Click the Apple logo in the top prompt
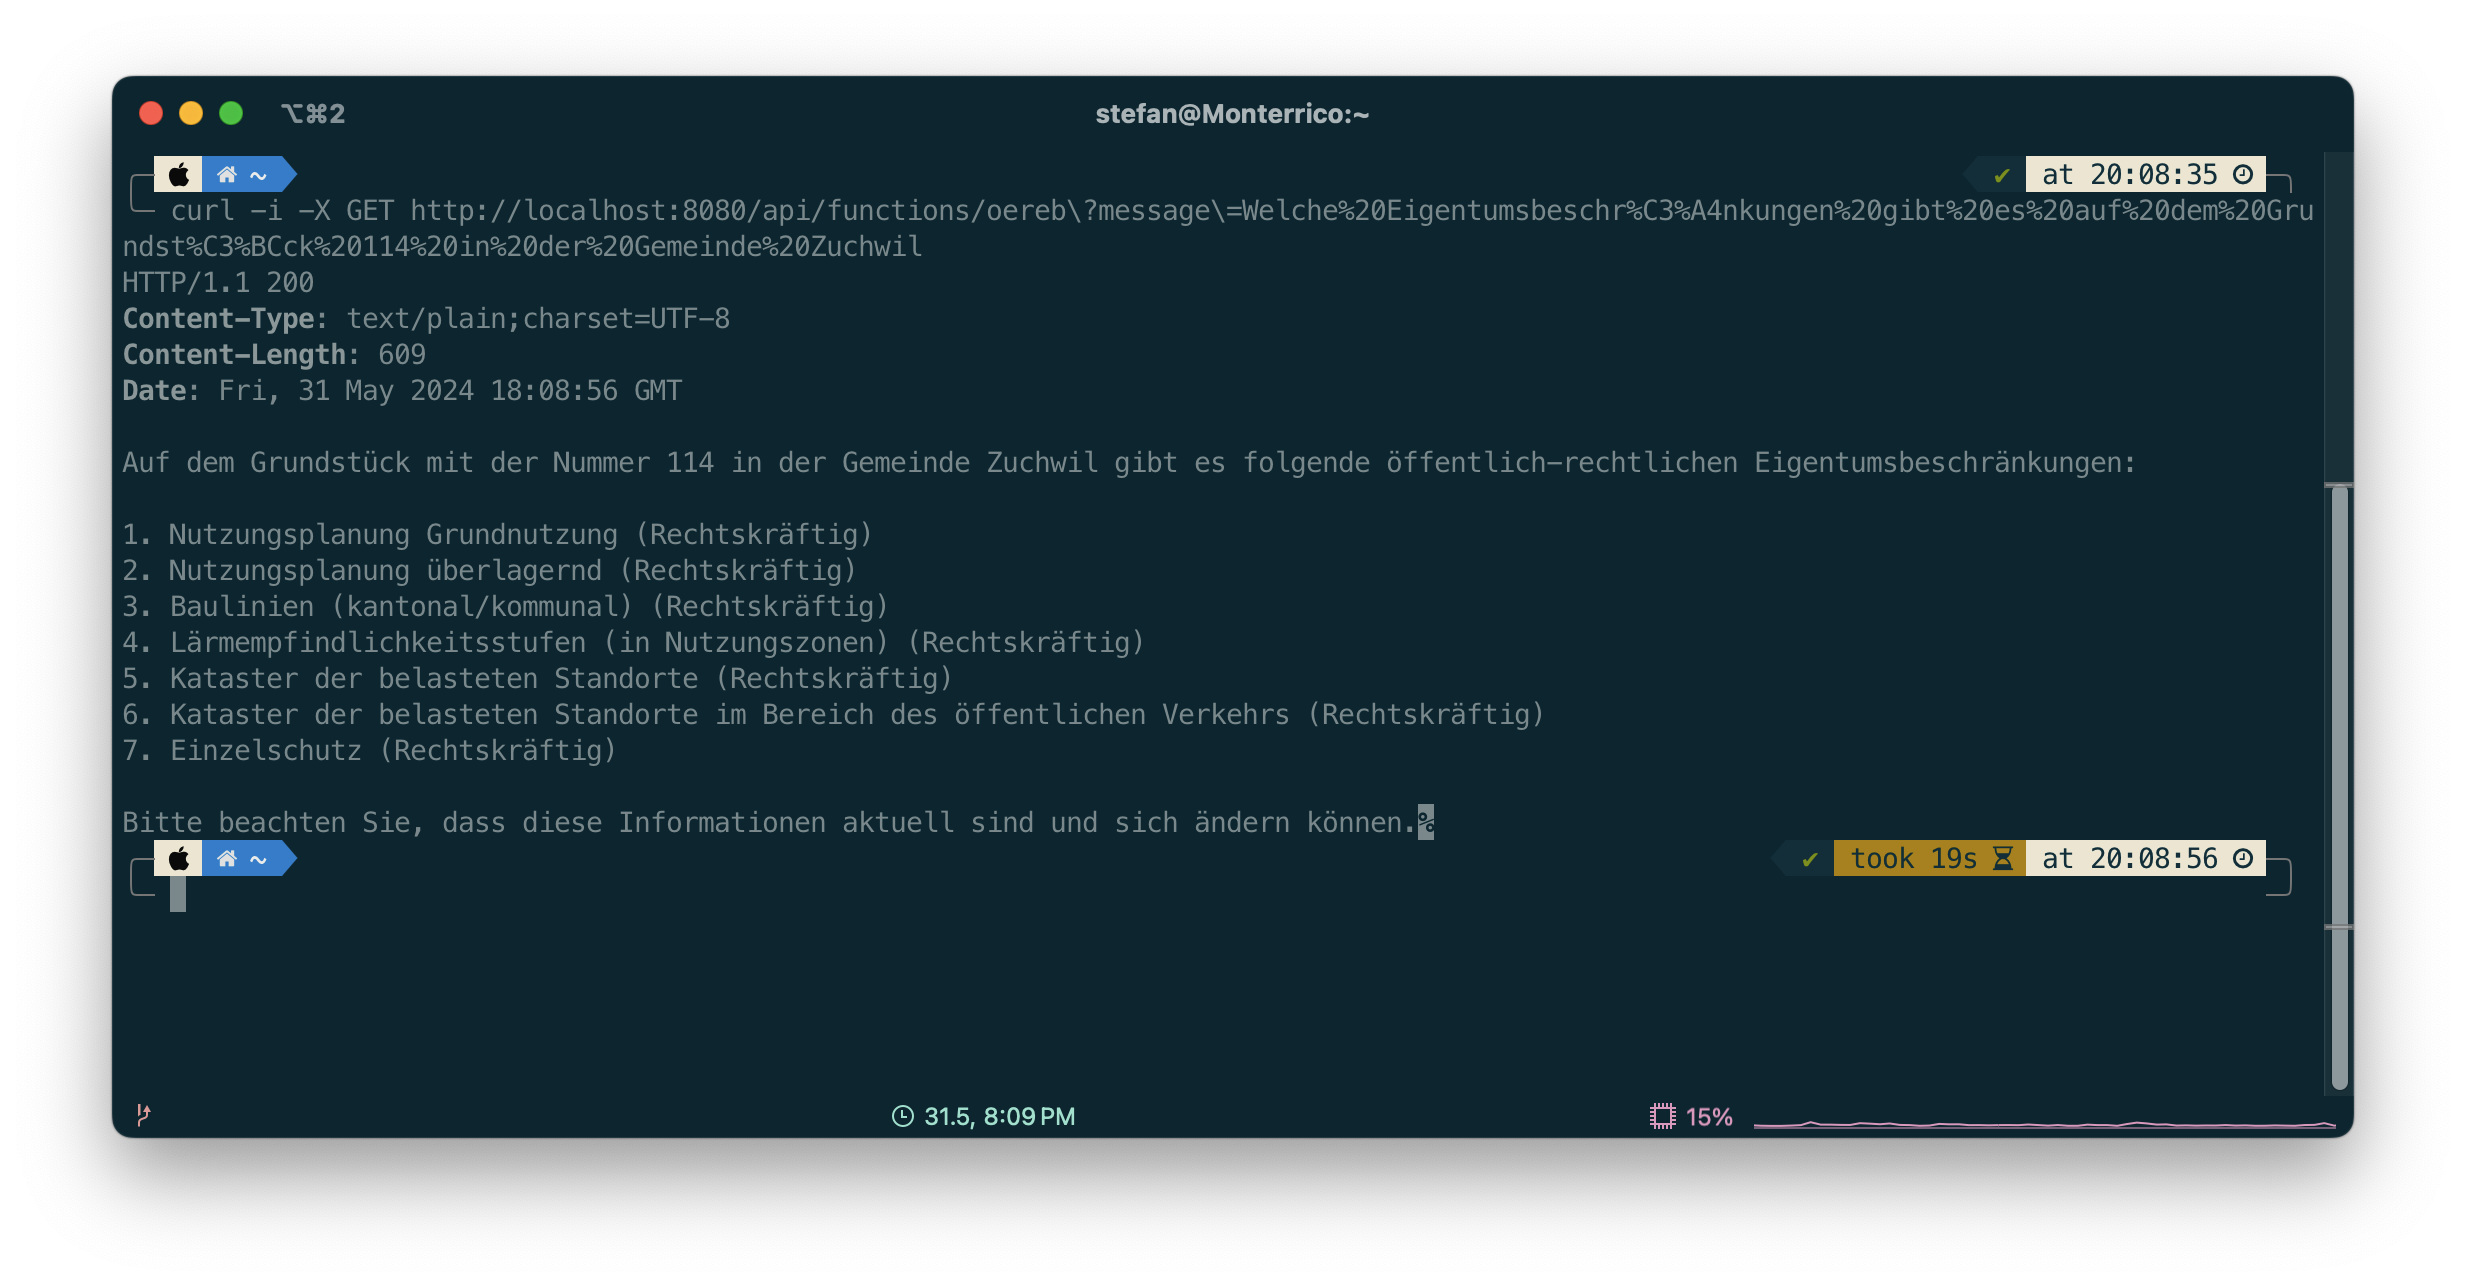The height and width of the screenshot is (1286, 2466). click(x=179, y=175)
